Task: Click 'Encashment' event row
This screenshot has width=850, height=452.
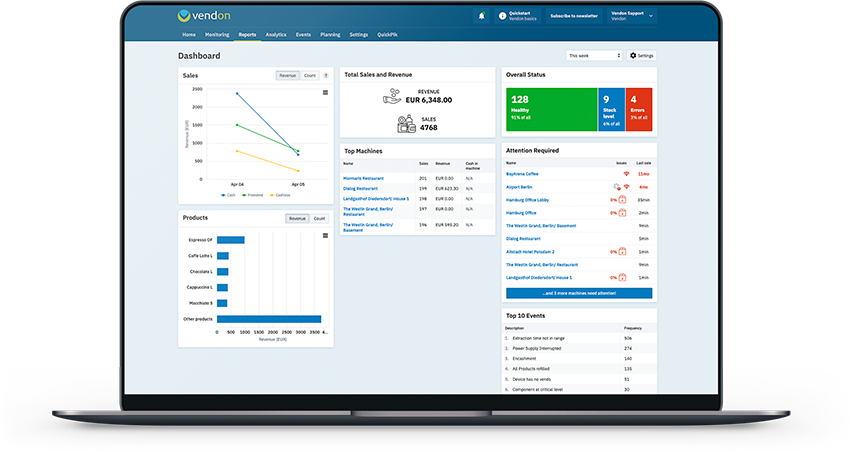Action: point(579,359)
